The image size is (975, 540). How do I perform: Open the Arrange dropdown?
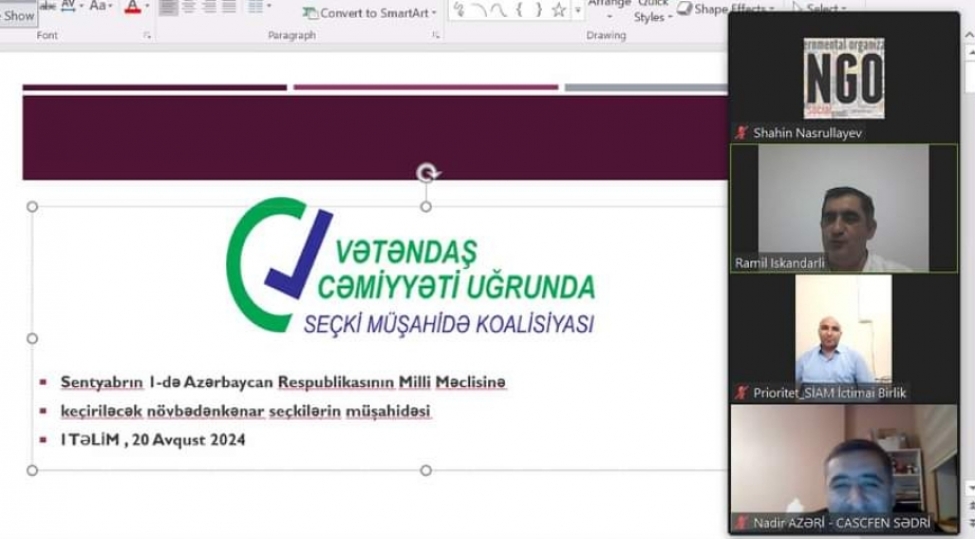pos(609,9)
